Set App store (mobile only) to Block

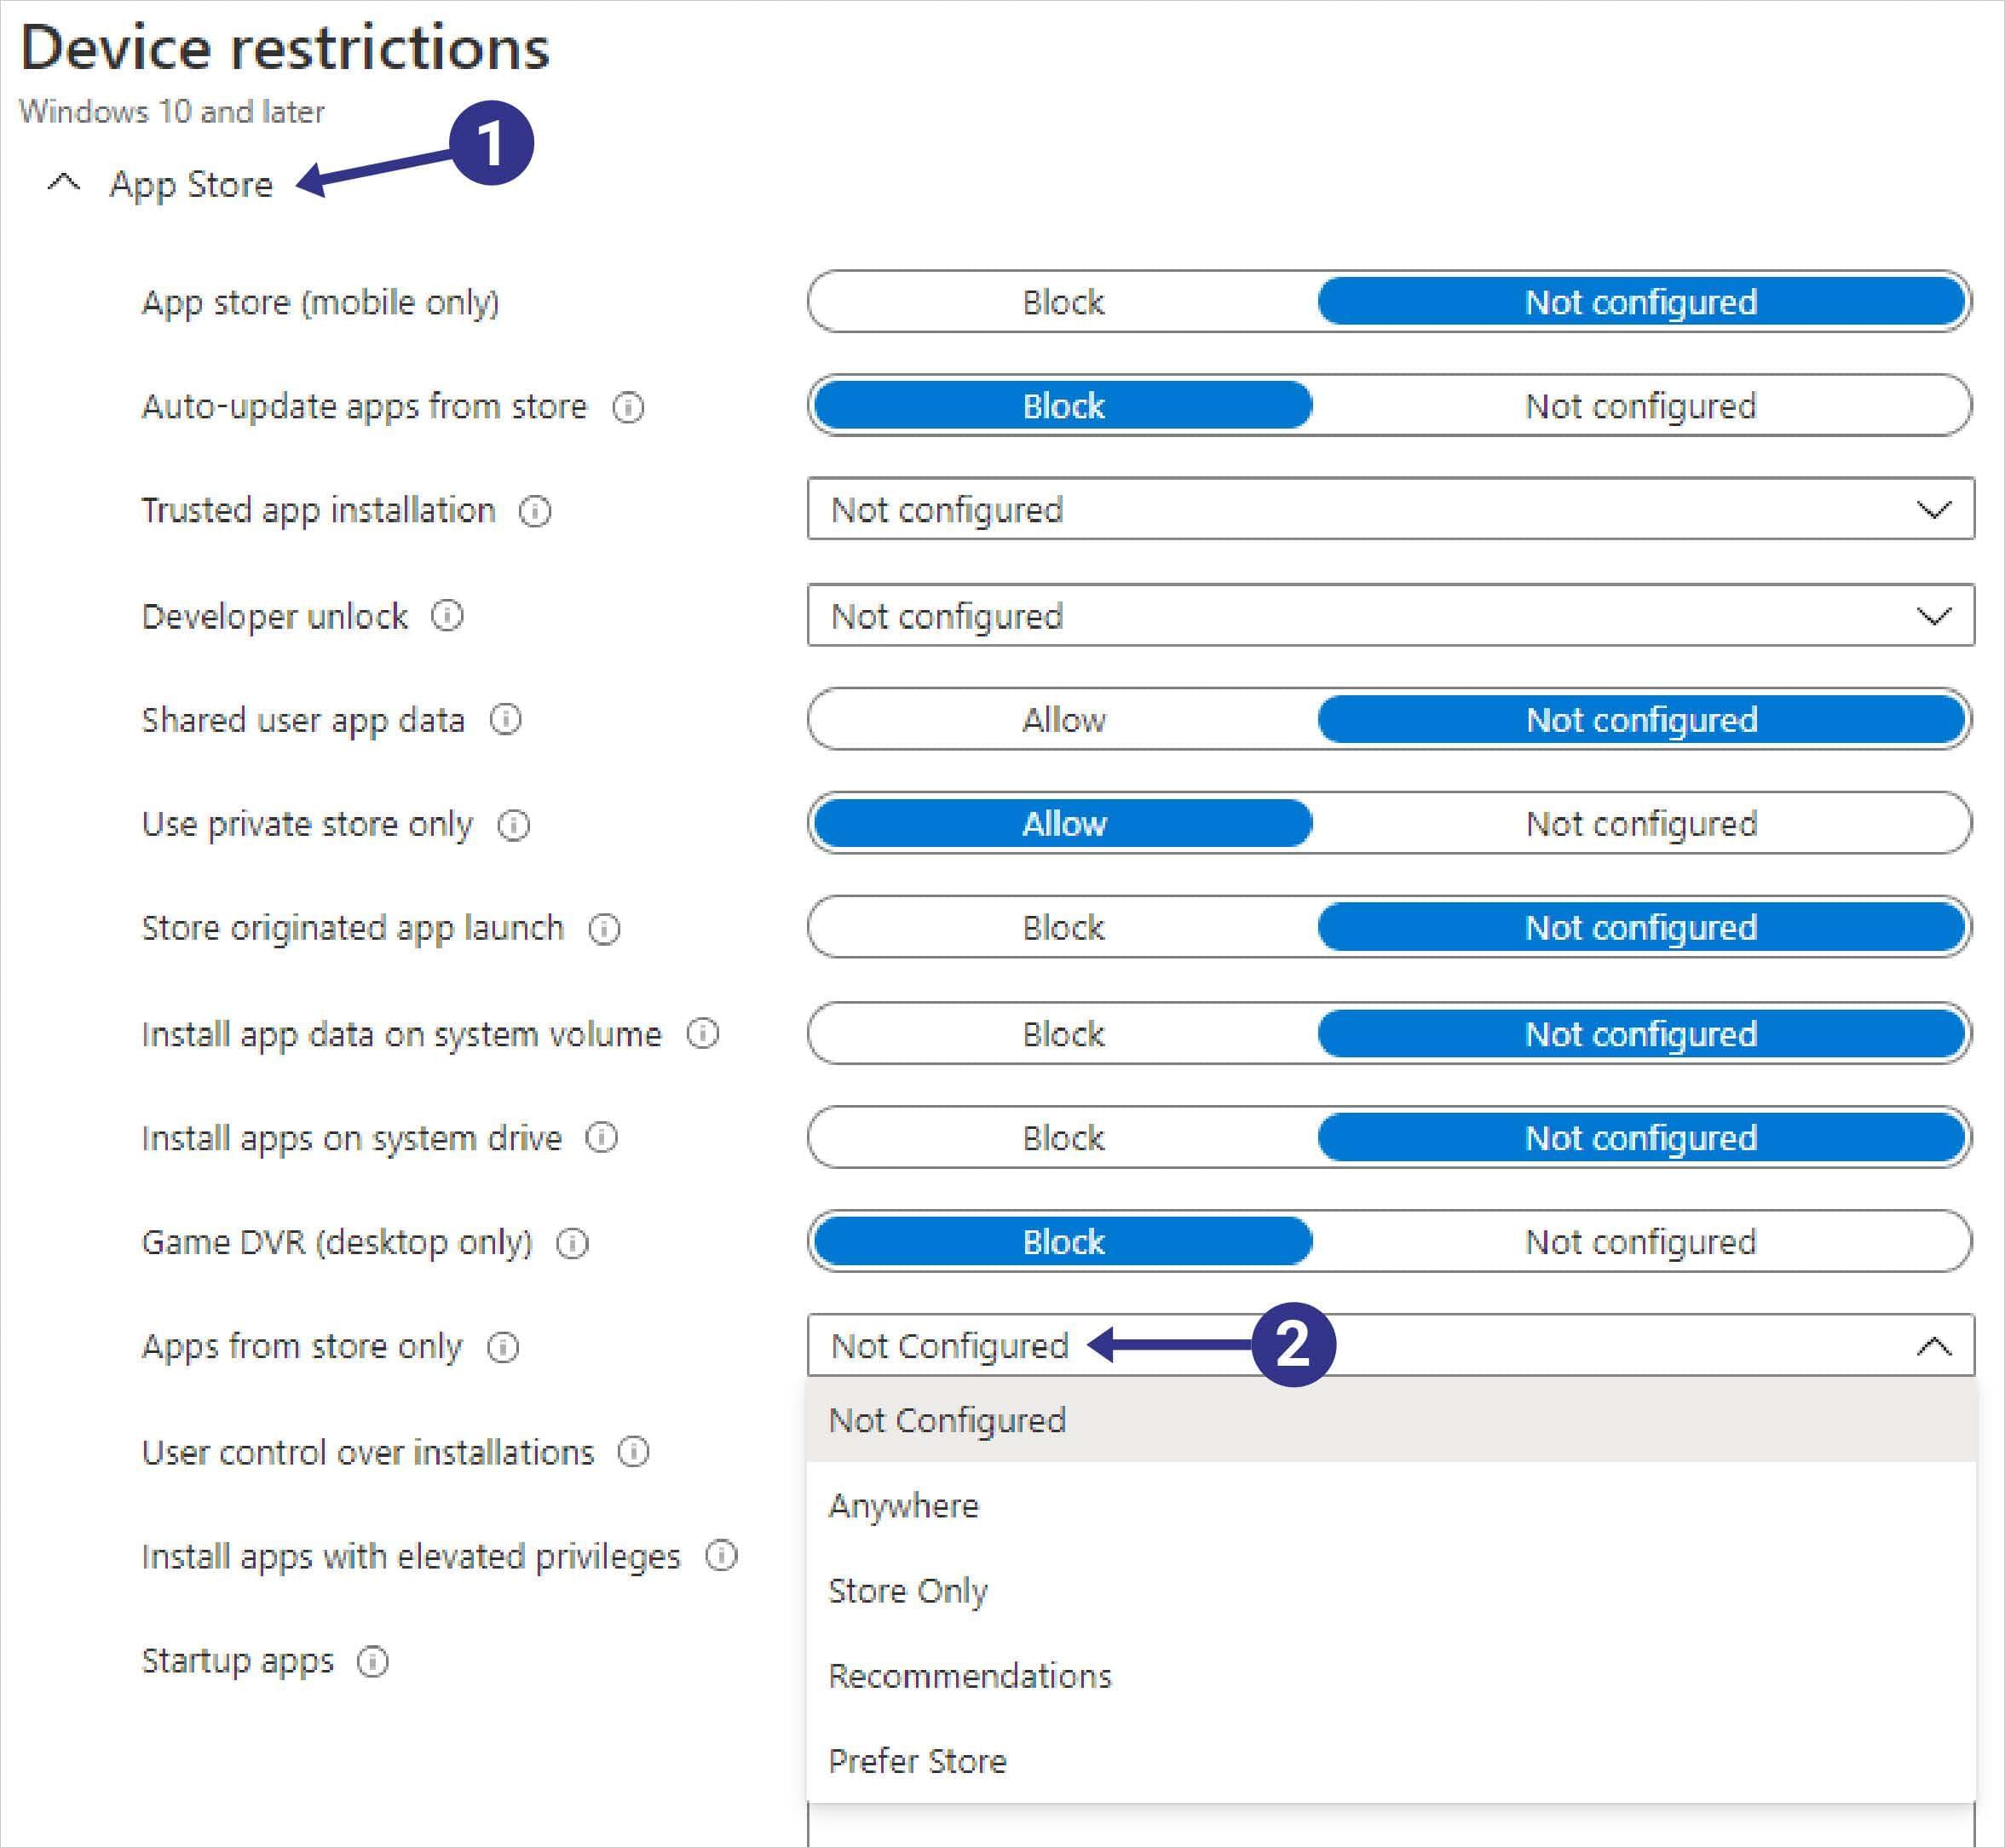[x=1063, y=302]
